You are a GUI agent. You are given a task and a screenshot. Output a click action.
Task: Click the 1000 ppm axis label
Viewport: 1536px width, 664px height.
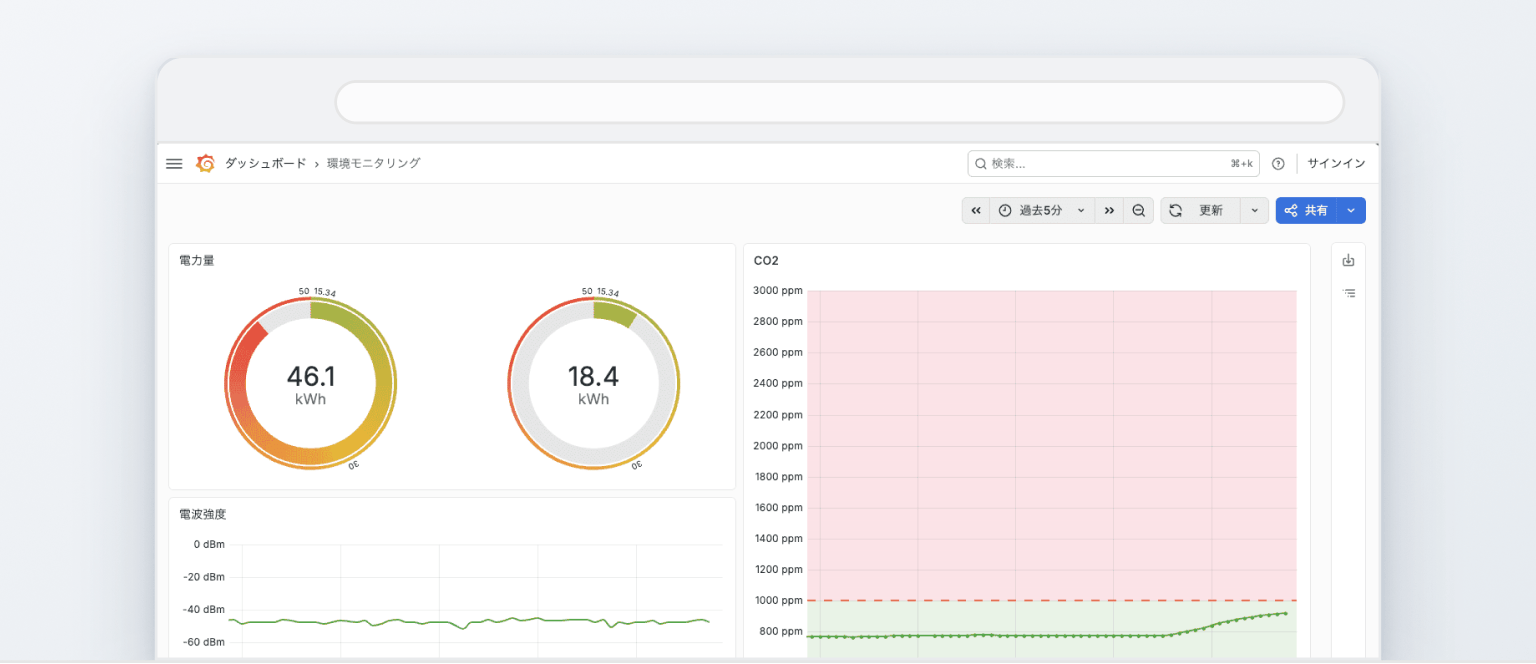[x=778, y=600]
